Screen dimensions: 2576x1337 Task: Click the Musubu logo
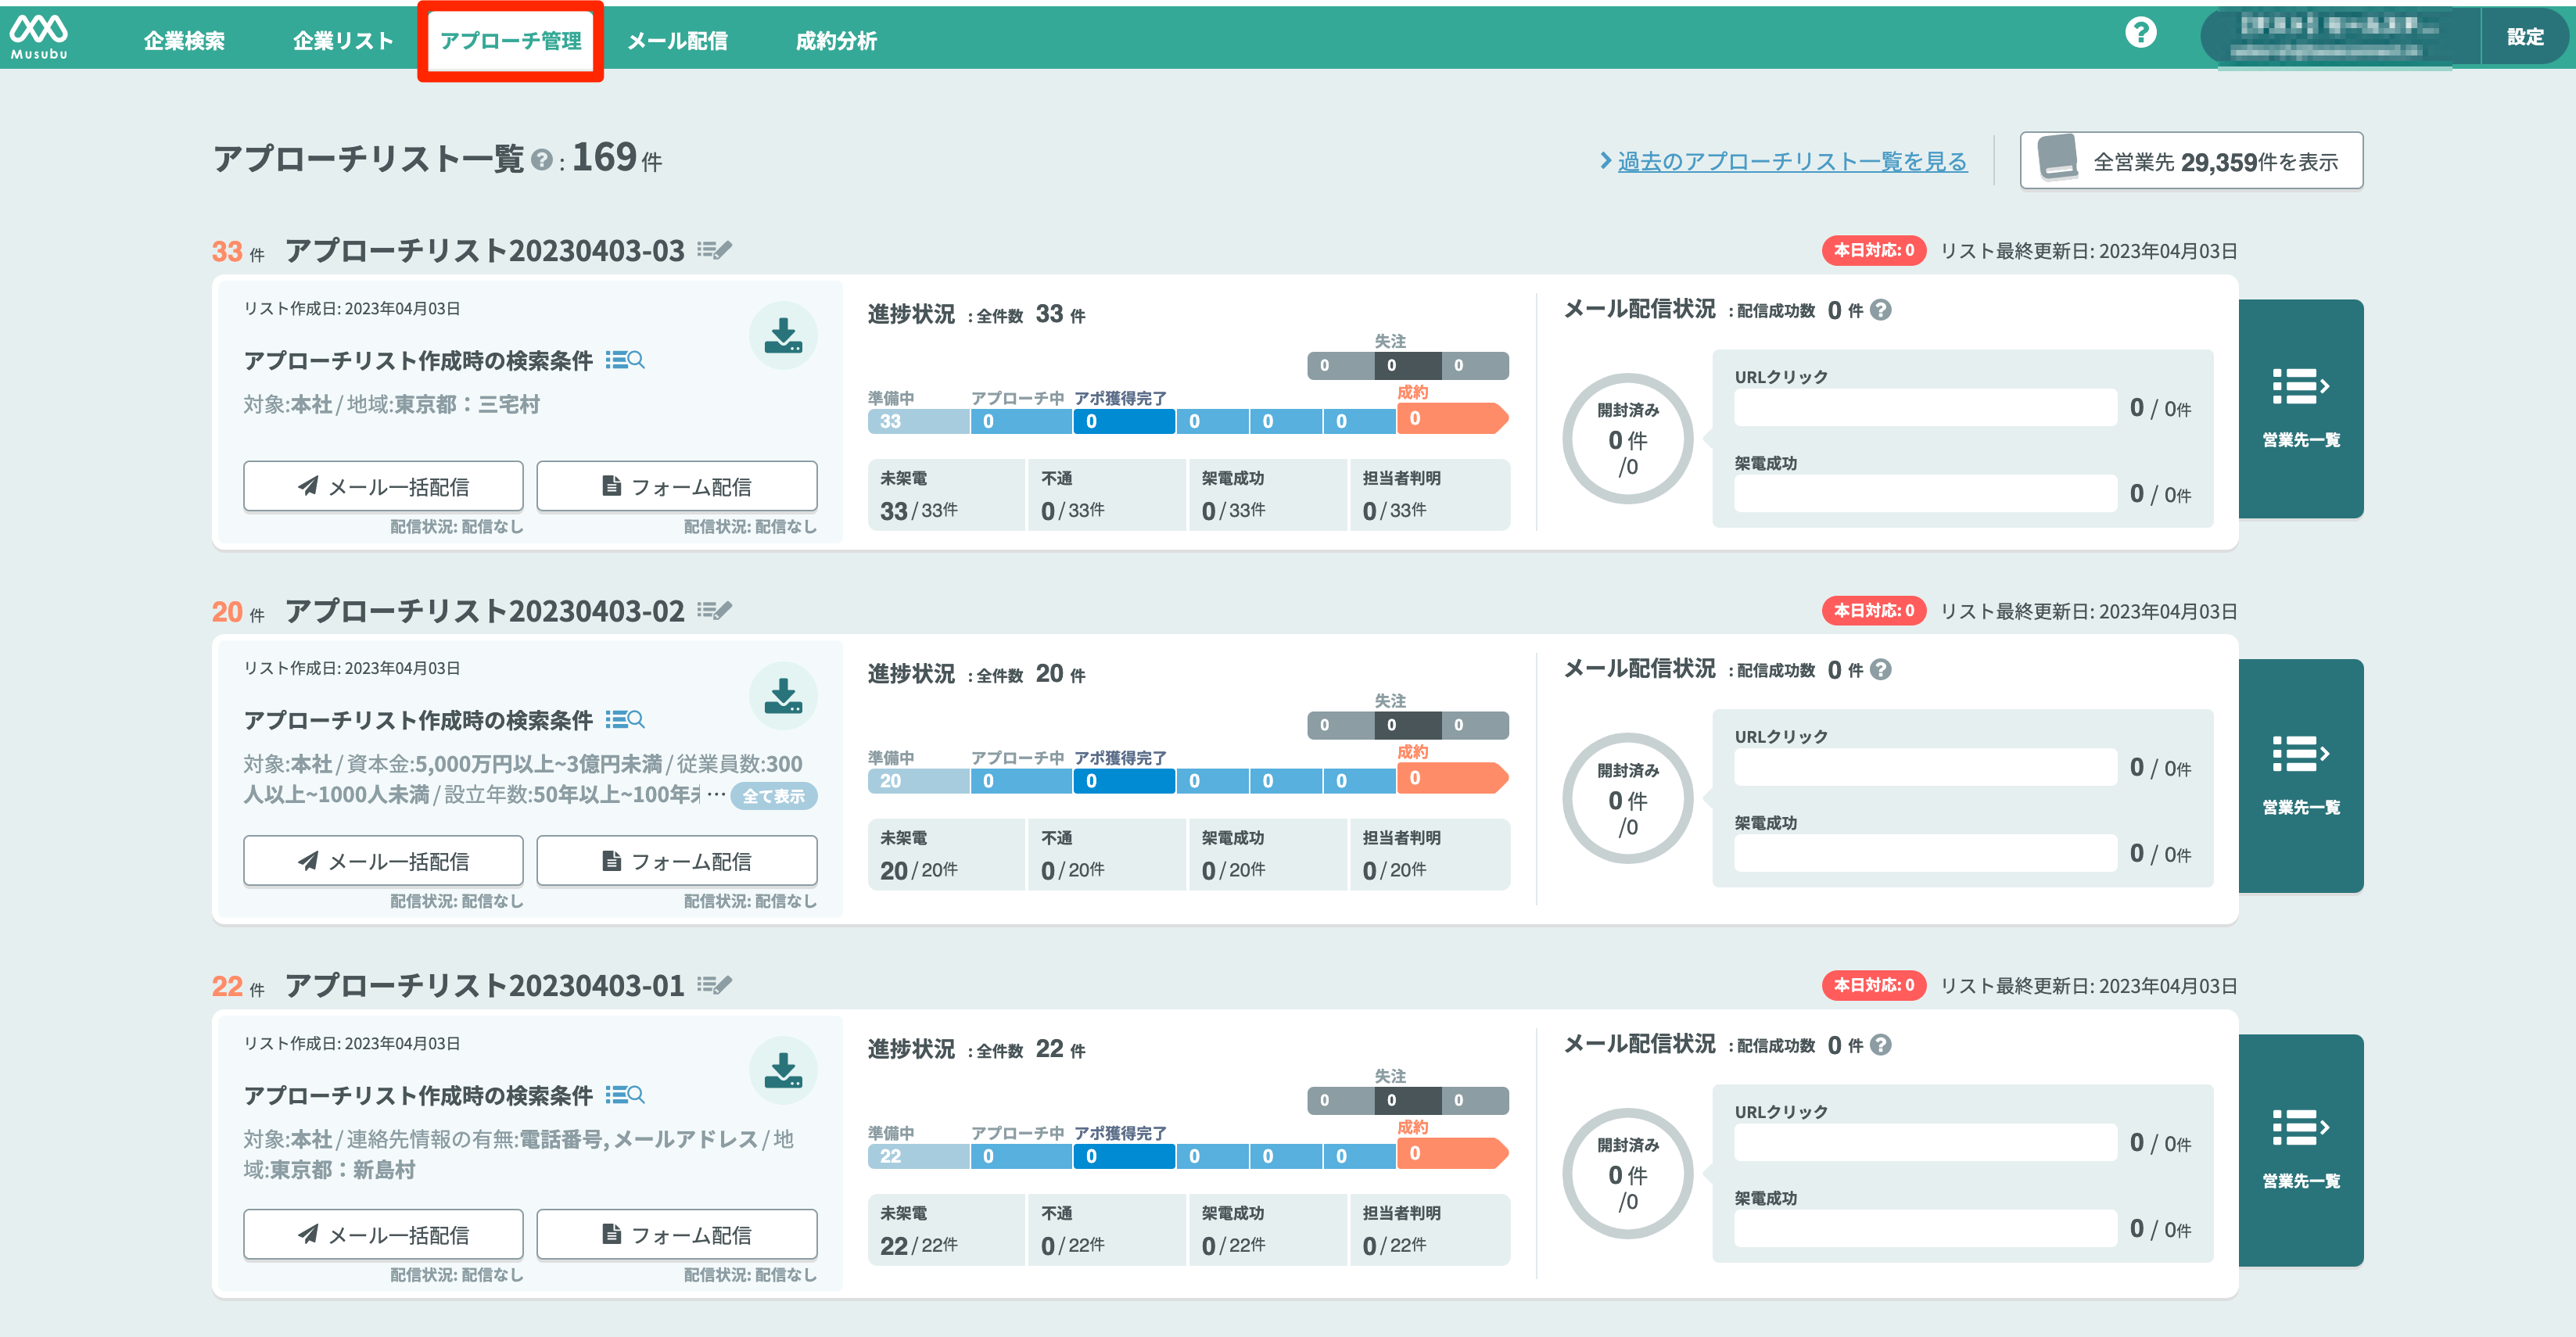pos(39,37)
